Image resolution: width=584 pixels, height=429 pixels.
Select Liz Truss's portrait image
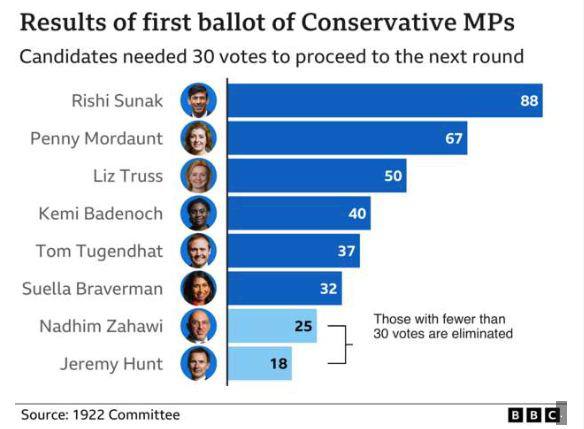tap(199, 176)
